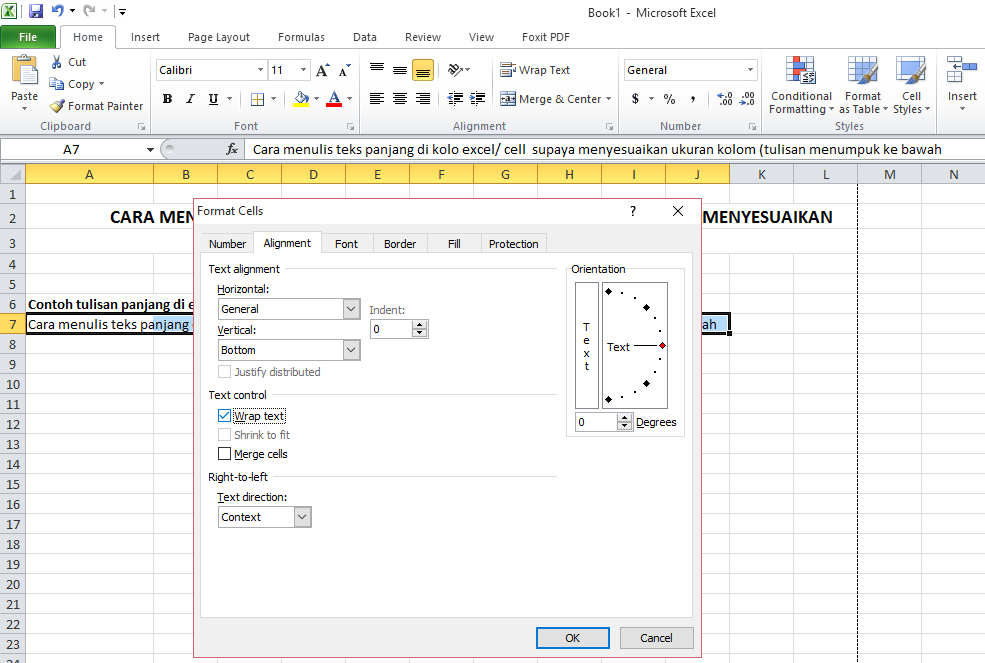The height and width of the screenshot is (663, 985).
Task: Click the Decrease Indent icon
Action: (455, 98)
